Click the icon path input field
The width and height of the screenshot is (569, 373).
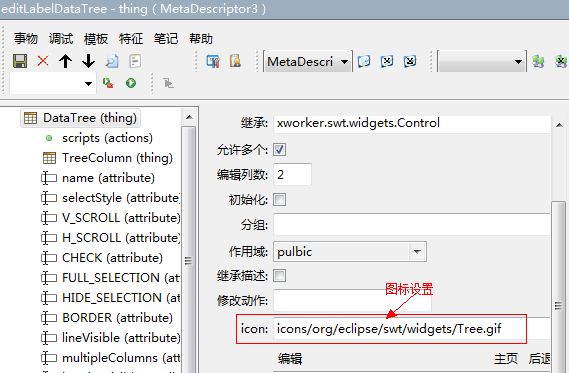pos(412,329)
